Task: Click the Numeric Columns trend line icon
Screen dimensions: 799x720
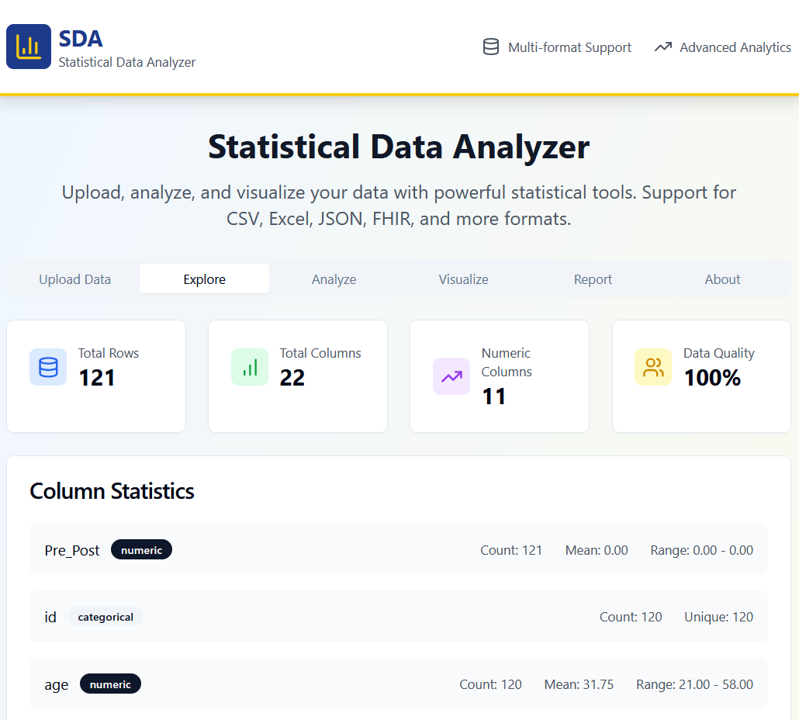Action: (x=451, y=377)
